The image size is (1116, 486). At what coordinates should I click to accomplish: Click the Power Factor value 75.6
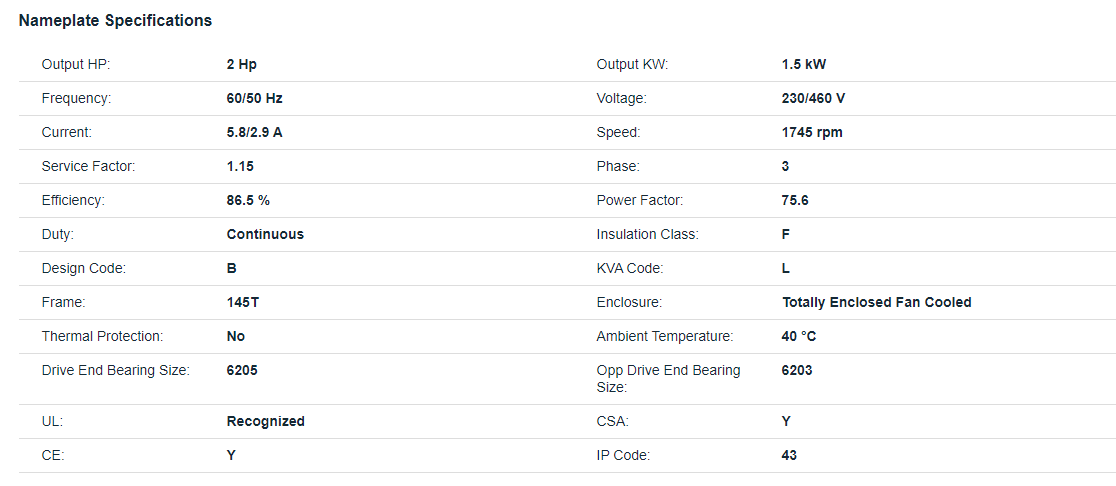(x=795, y=201)
